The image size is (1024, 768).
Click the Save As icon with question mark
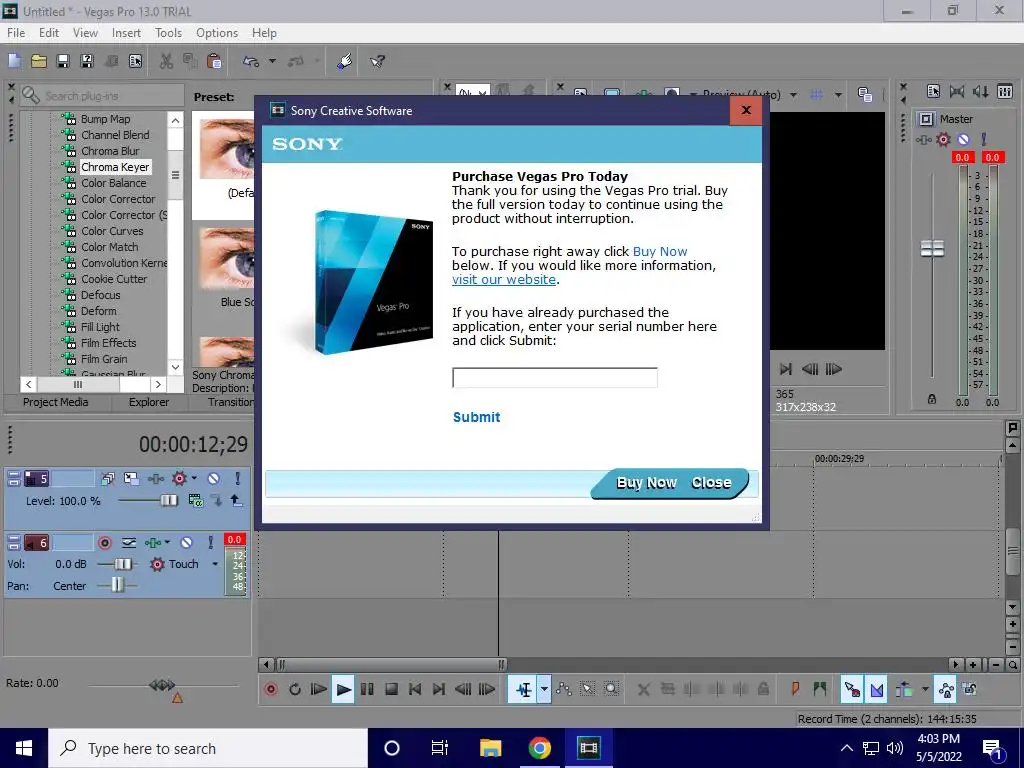pos(87,61)
